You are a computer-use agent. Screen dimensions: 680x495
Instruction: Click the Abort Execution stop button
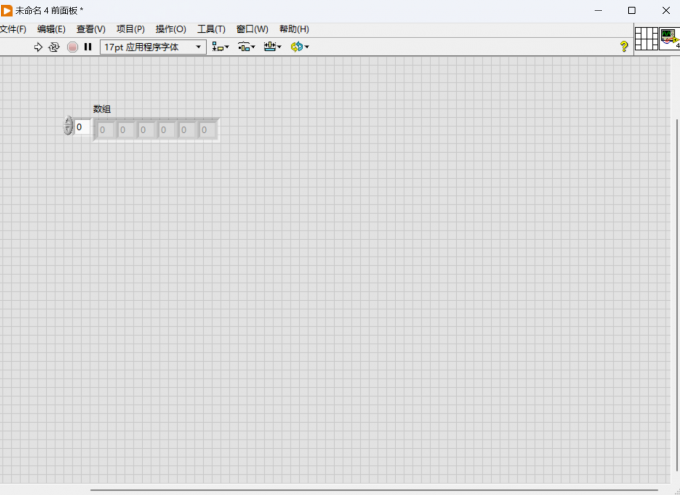(x=72, y=47)
